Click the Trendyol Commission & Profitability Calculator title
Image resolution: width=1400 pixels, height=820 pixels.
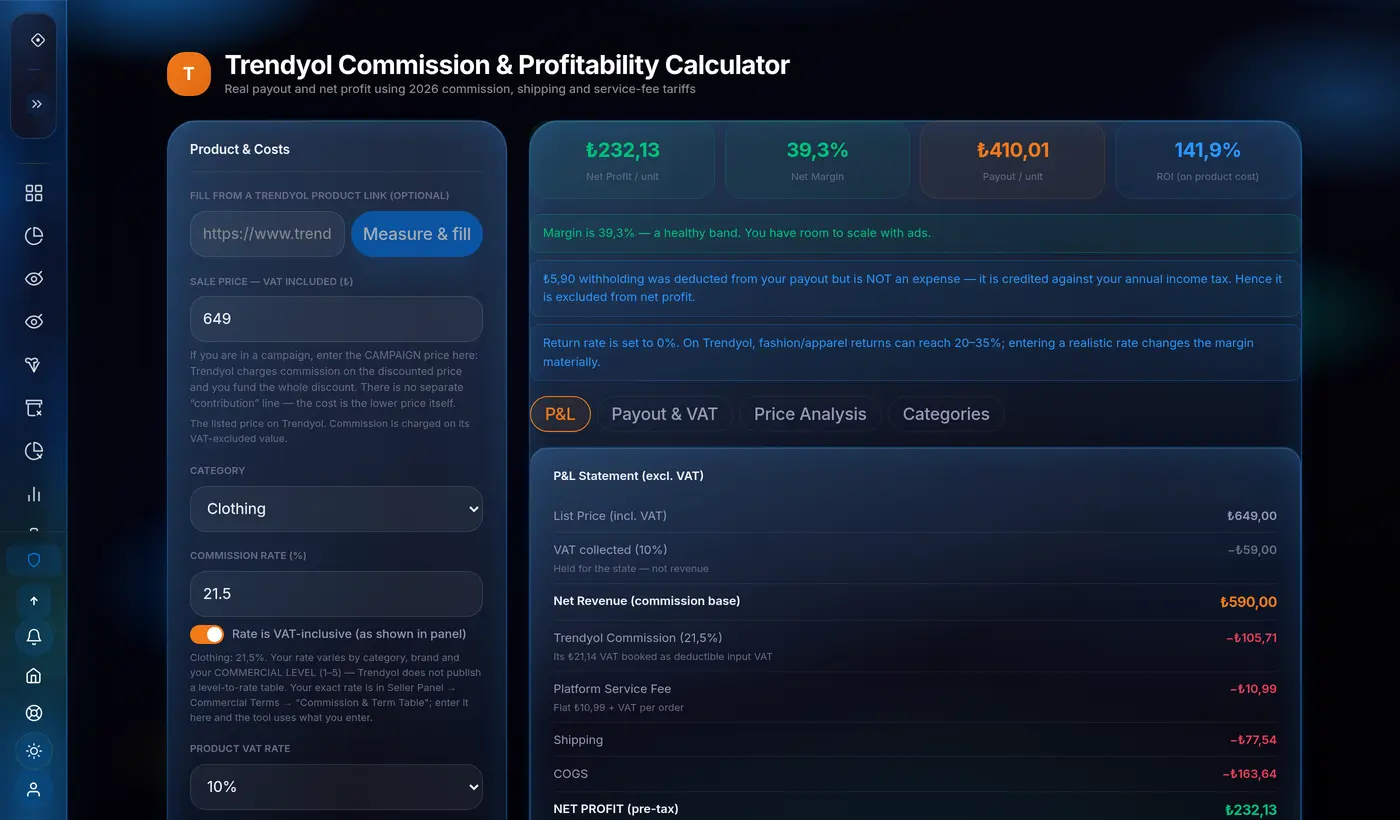click(507, 65)
